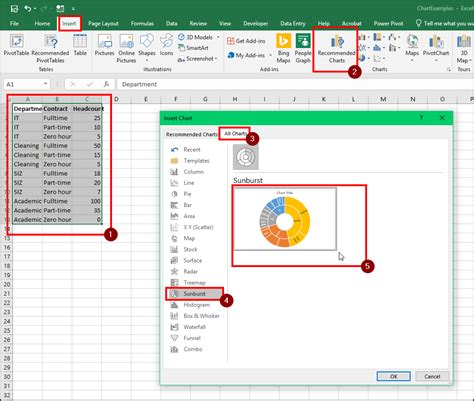Open People Graph add-in
This screenshot has height=401, width=474.
303,48
